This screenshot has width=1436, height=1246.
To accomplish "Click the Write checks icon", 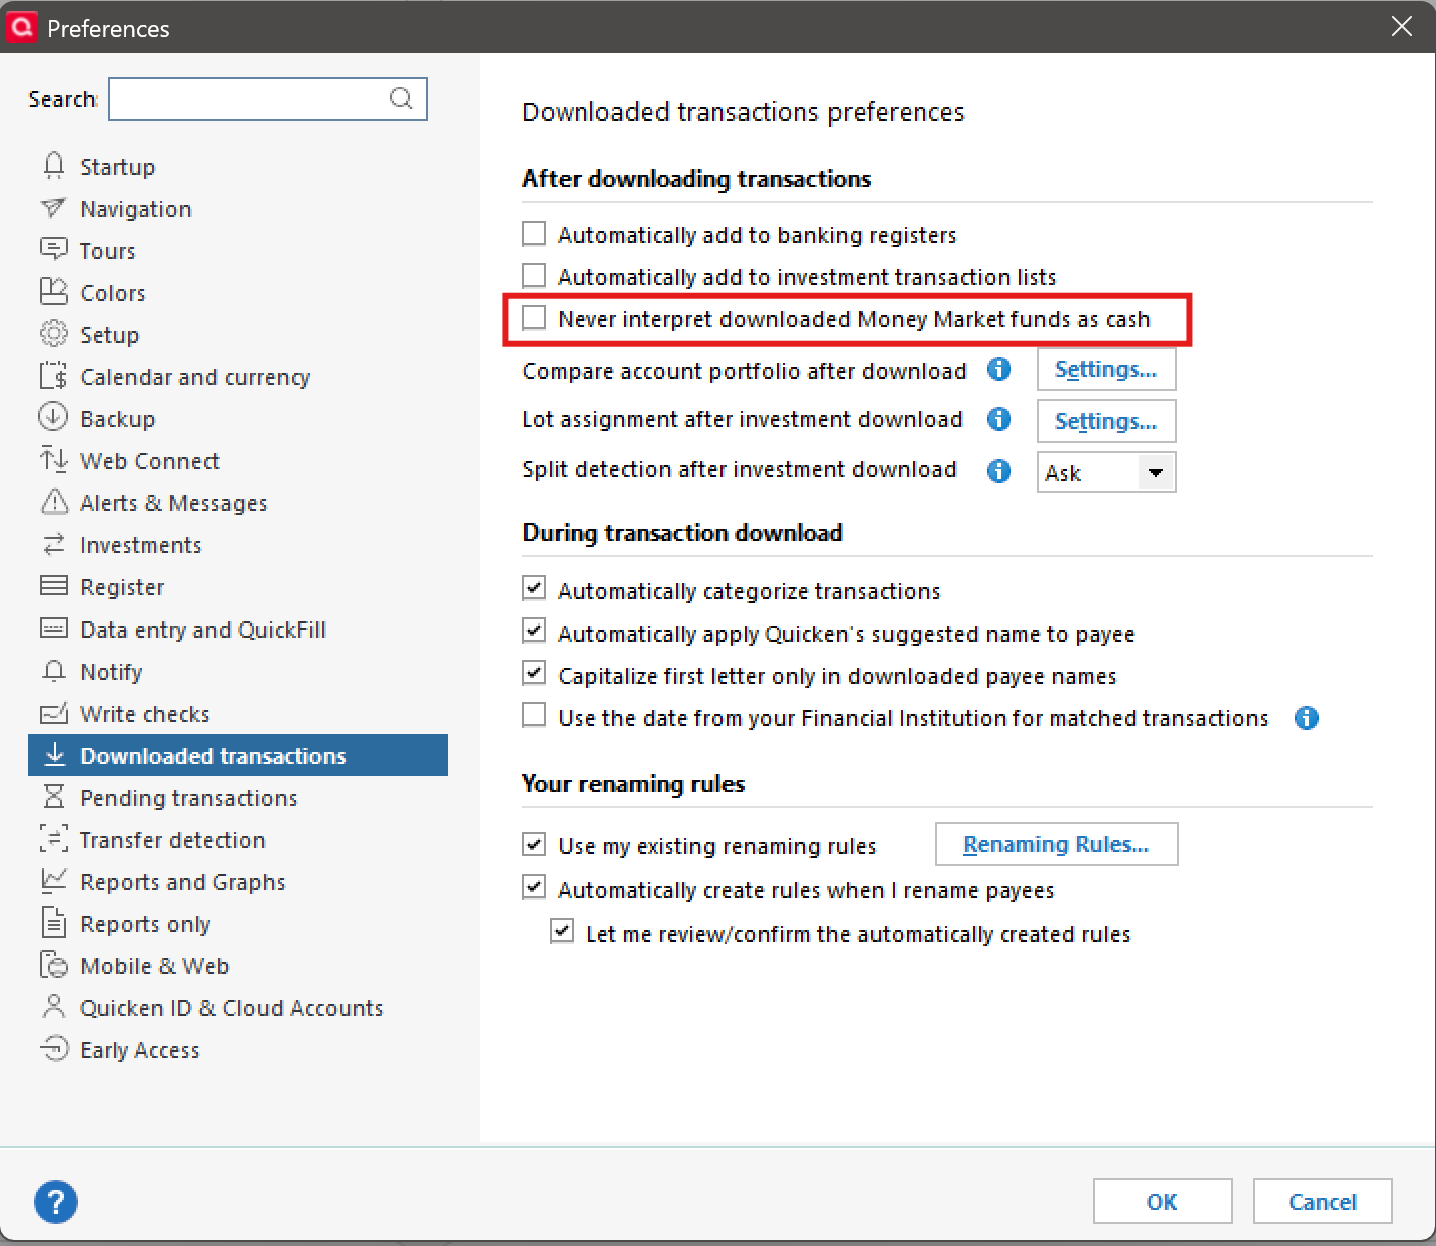I will tap(54, 713).
